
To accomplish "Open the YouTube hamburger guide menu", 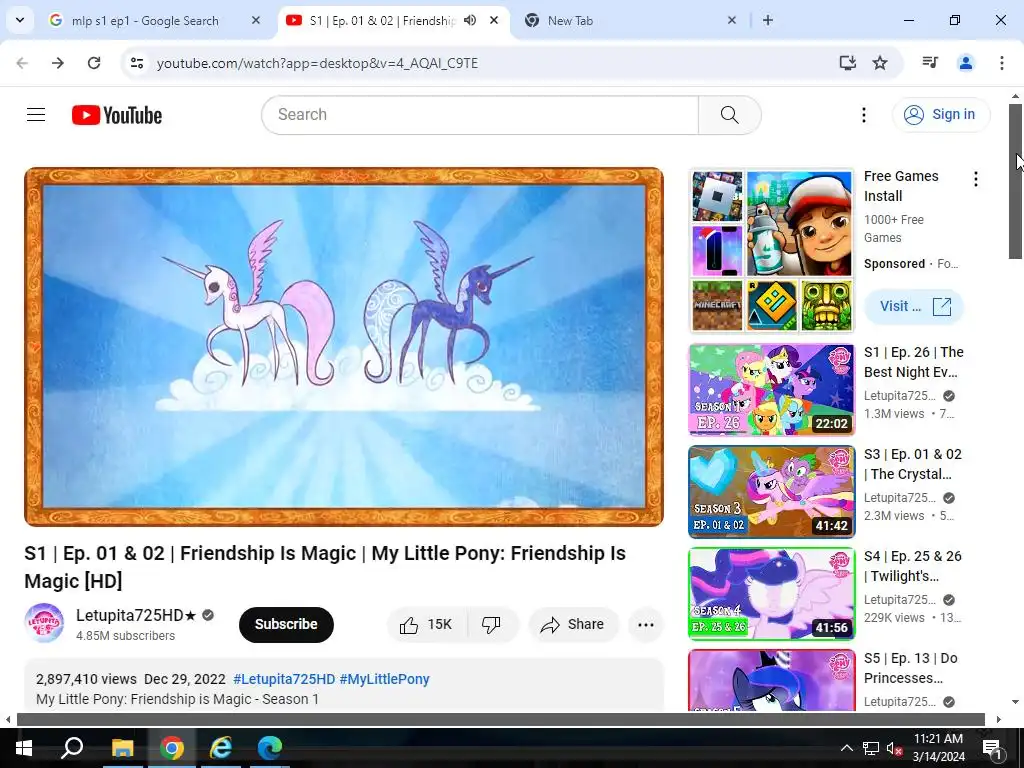I will [x=36, y=115].
